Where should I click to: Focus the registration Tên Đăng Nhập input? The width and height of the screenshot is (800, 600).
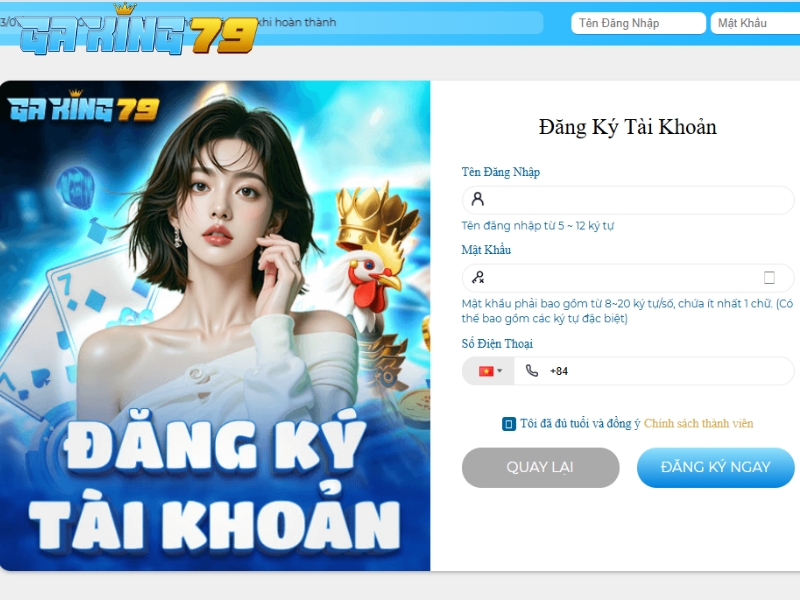628,199
